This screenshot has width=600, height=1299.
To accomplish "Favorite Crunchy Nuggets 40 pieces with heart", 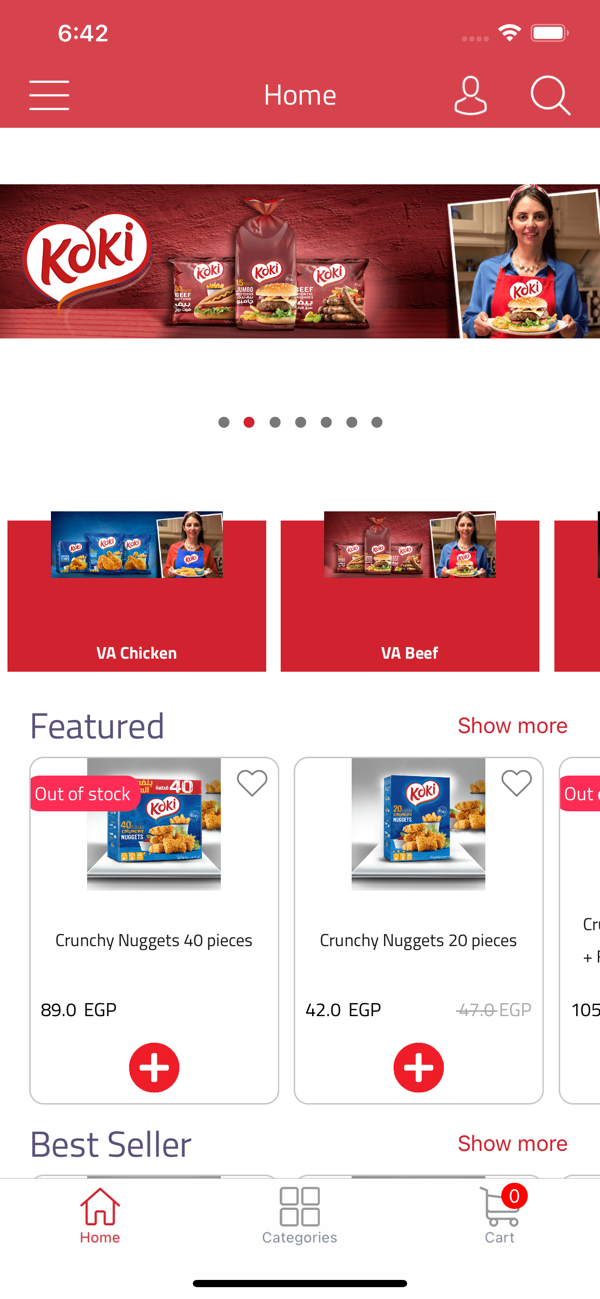I will coord(252,783).
